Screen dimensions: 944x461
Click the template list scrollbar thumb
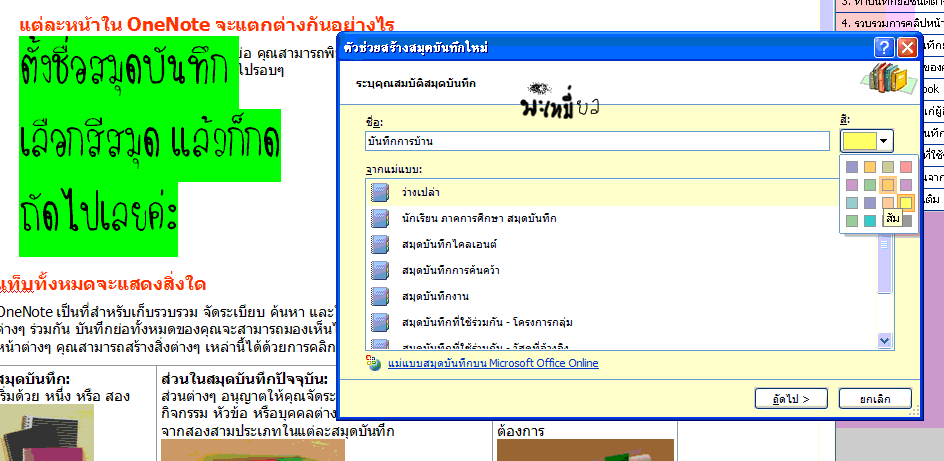click(x=884, y=265)
